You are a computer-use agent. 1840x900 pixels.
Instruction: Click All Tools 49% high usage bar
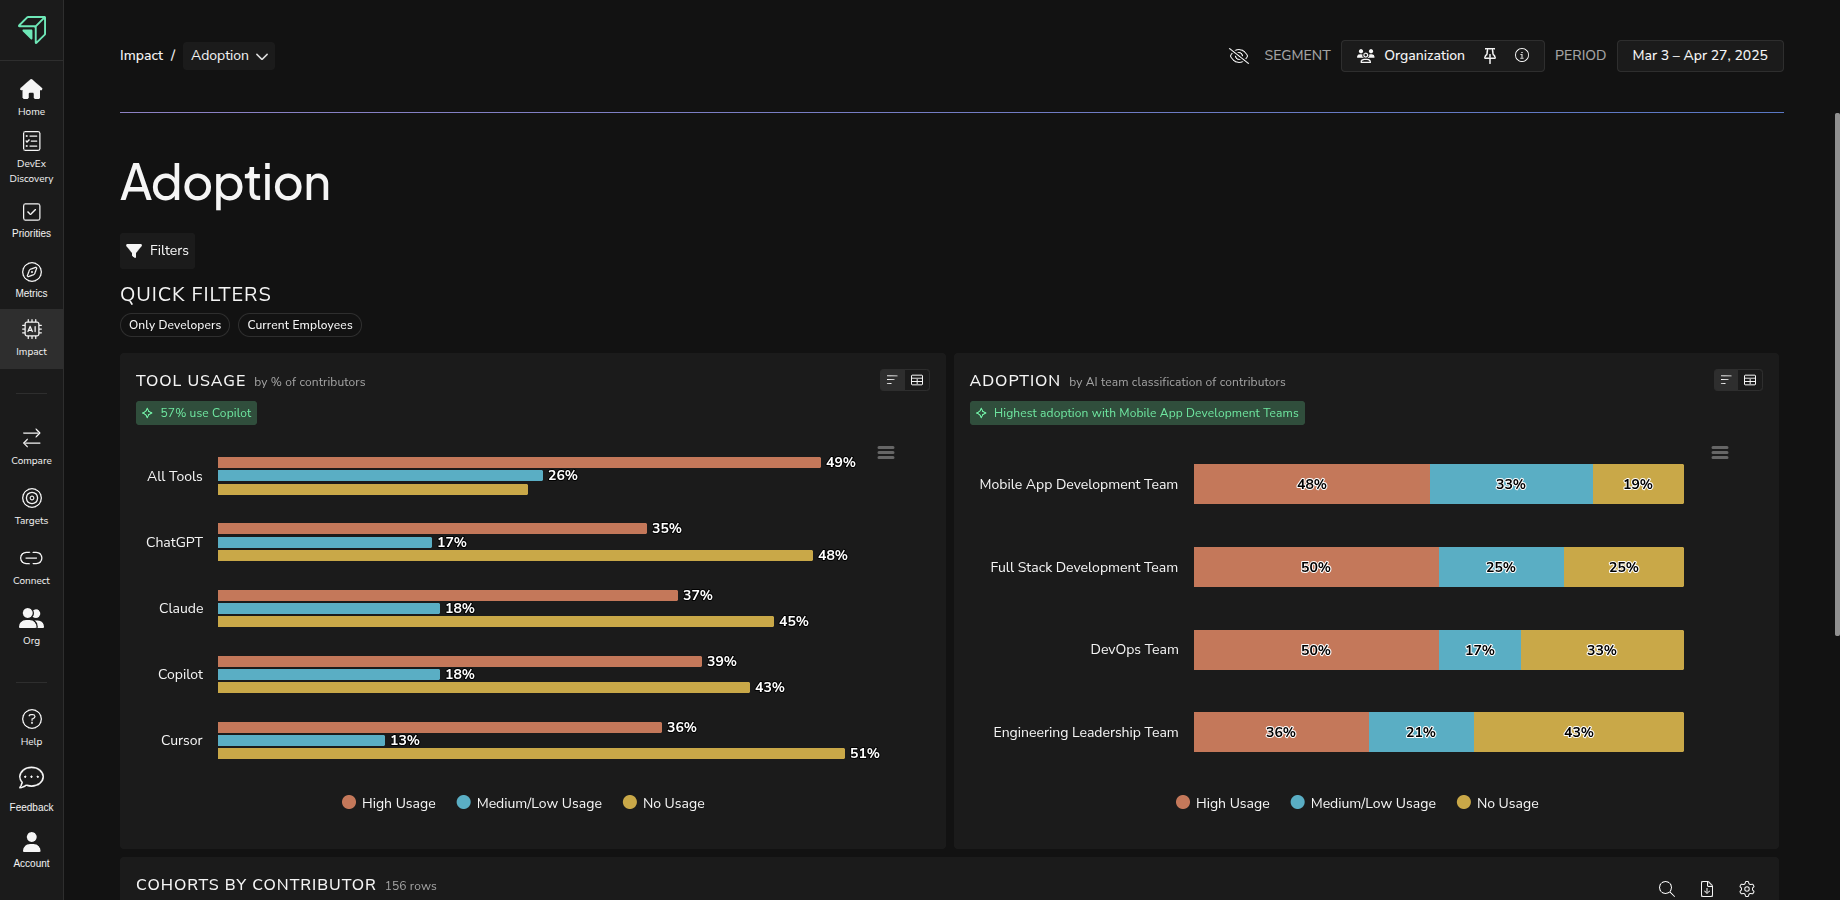point(519,462)
